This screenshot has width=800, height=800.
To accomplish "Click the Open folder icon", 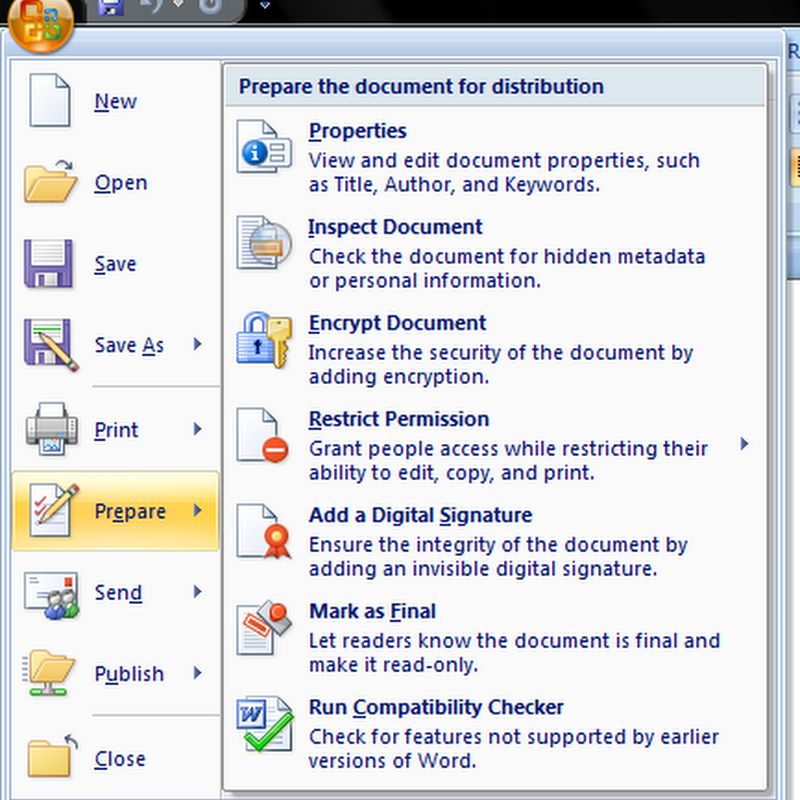I will 50,181.
